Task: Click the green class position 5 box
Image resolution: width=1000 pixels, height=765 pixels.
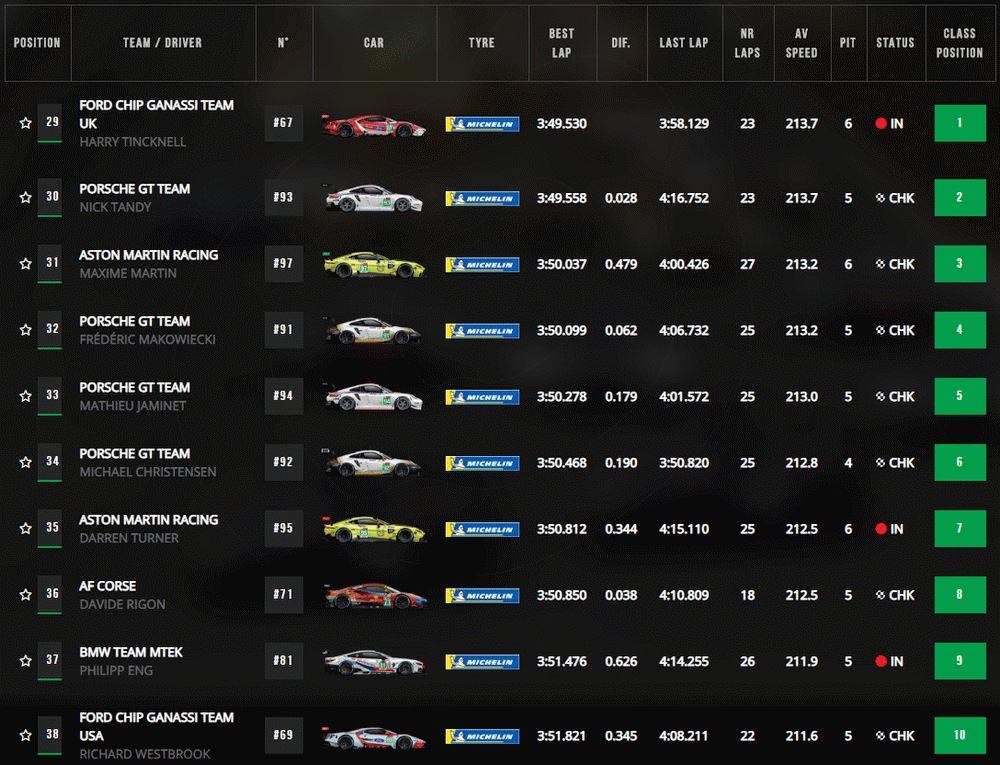Action: [959, 396]
